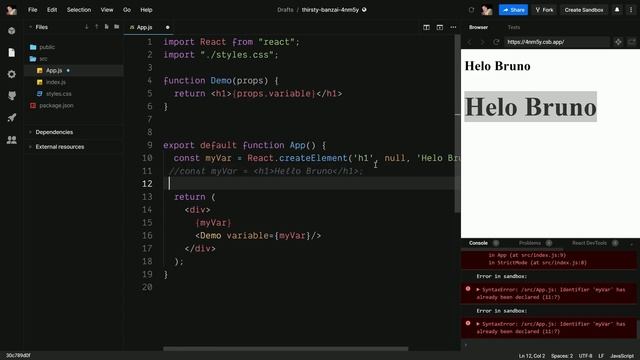Open the View menu
Screen dimensions: 640x360
point(107,10)
